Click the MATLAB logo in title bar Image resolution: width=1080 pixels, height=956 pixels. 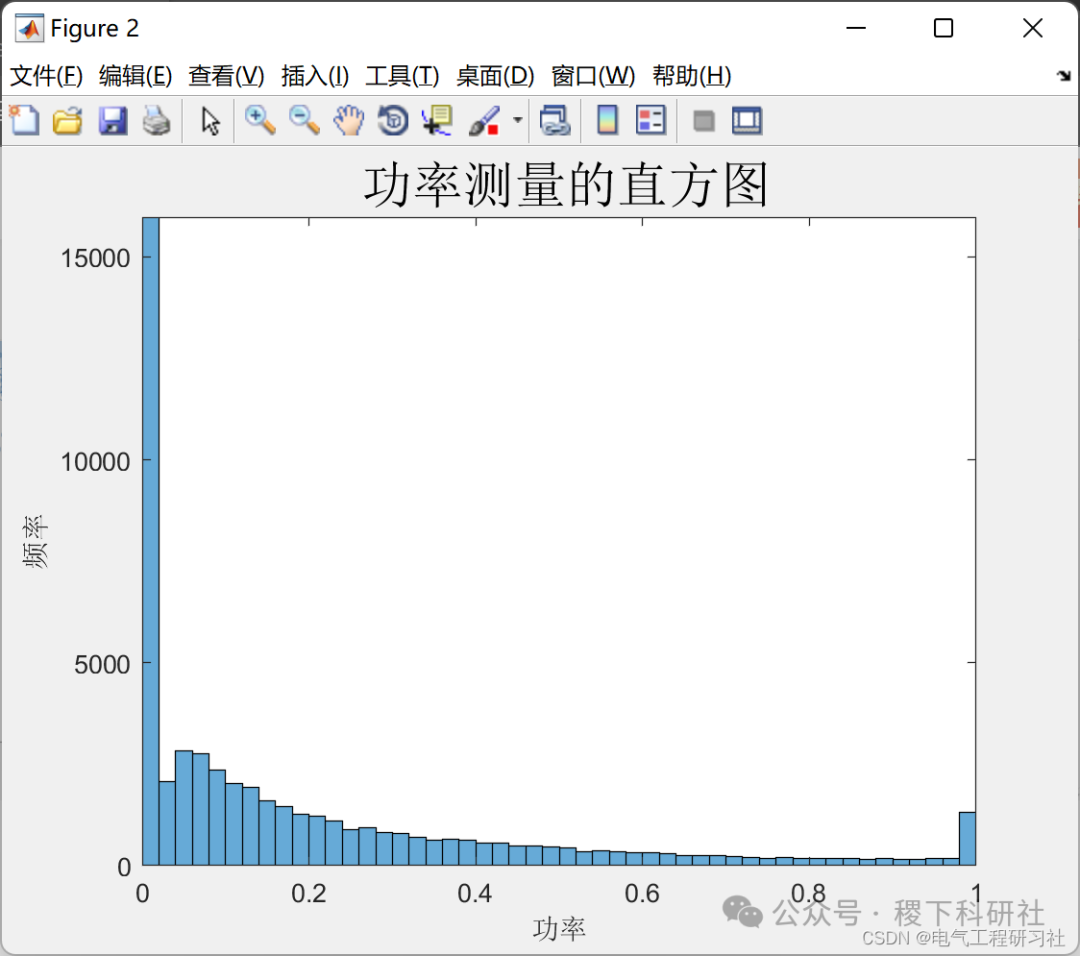click(29, 28)
